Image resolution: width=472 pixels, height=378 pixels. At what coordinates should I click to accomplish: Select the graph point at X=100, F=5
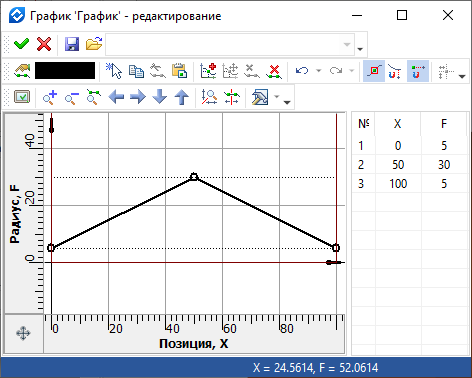[336, 248]
